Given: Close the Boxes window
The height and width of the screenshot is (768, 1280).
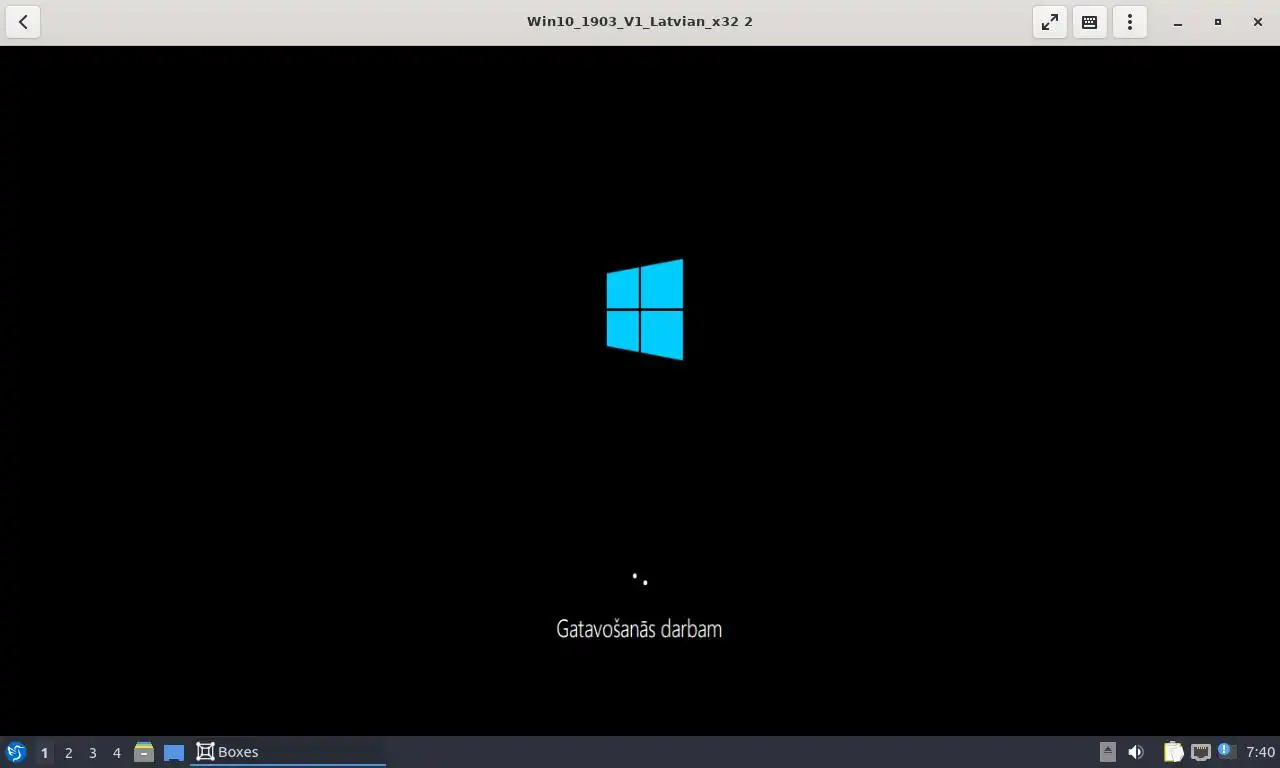Looking at the screenshot, I should (x=1258, y=21).
